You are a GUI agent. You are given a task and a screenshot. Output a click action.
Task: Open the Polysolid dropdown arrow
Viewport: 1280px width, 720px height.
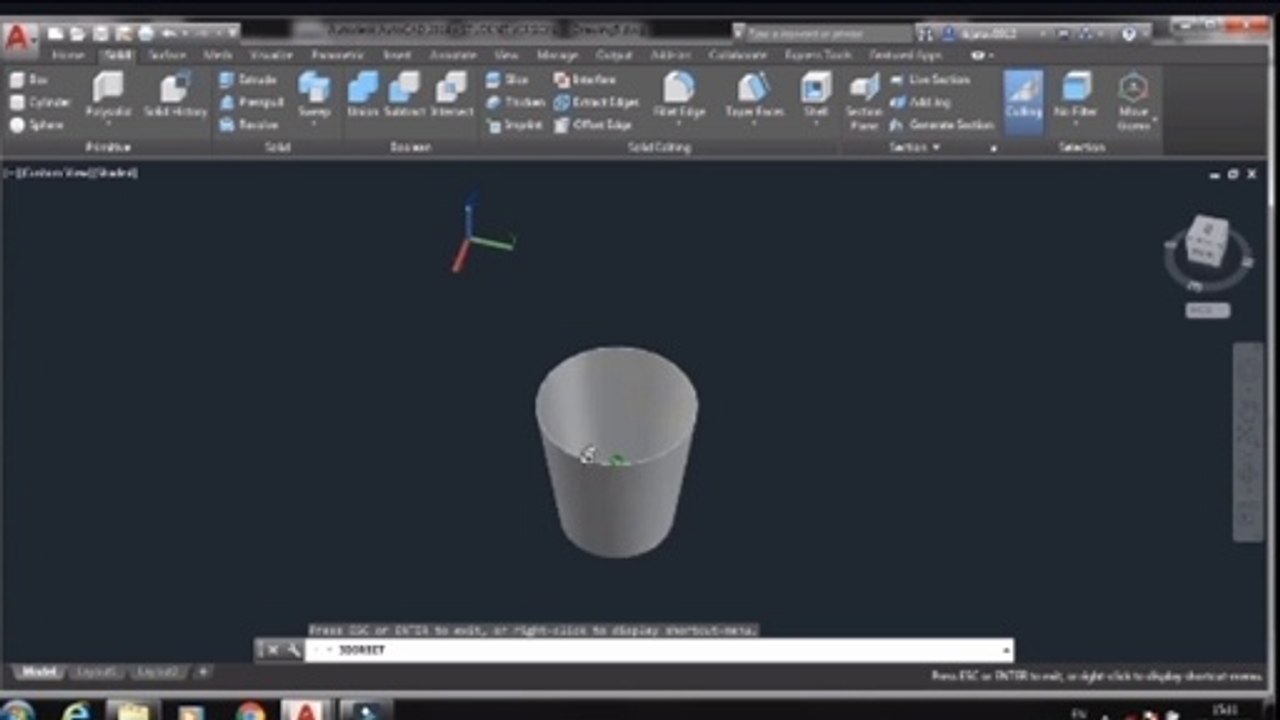108,125
